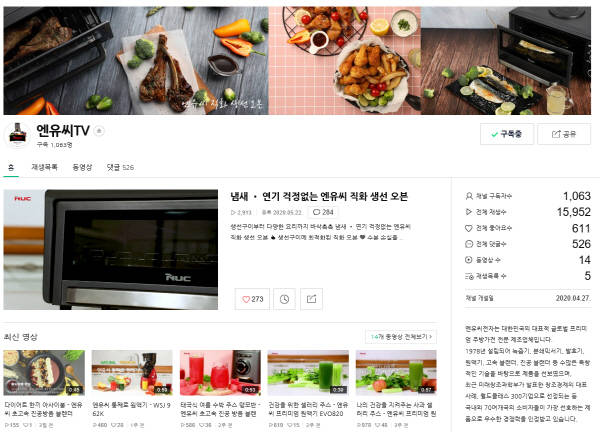Switch to the 재생목록 tab

point(44,167)
